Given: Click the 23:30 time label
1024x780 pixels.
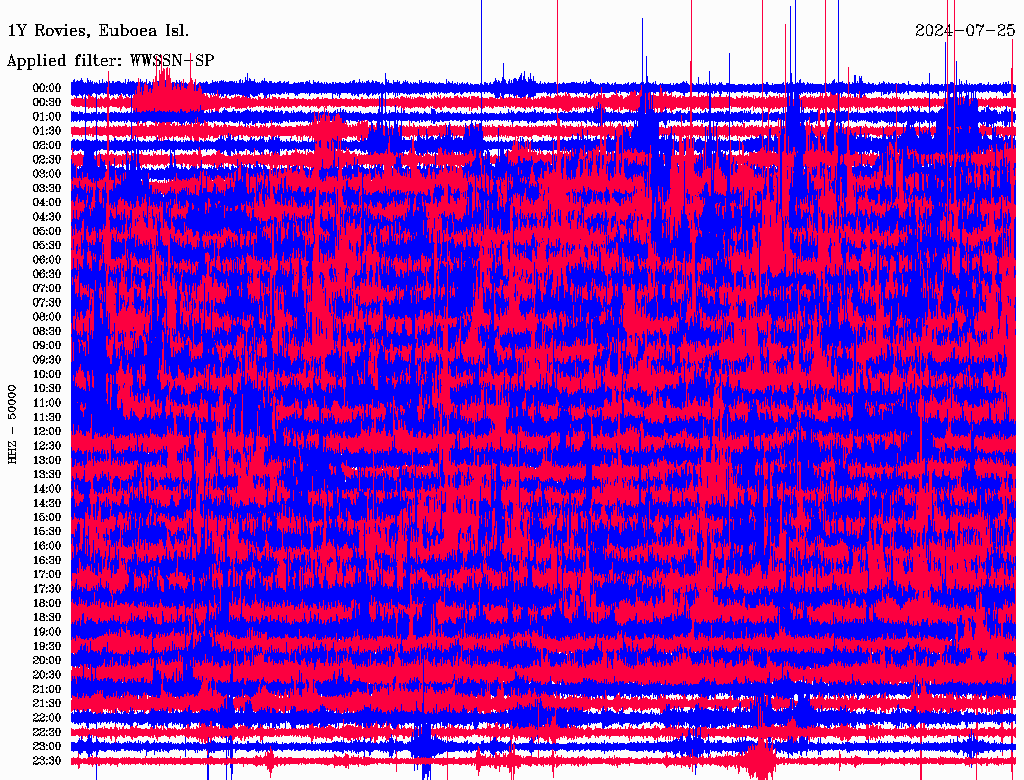Looking at the screenshot, I should [x=47, y=761].
